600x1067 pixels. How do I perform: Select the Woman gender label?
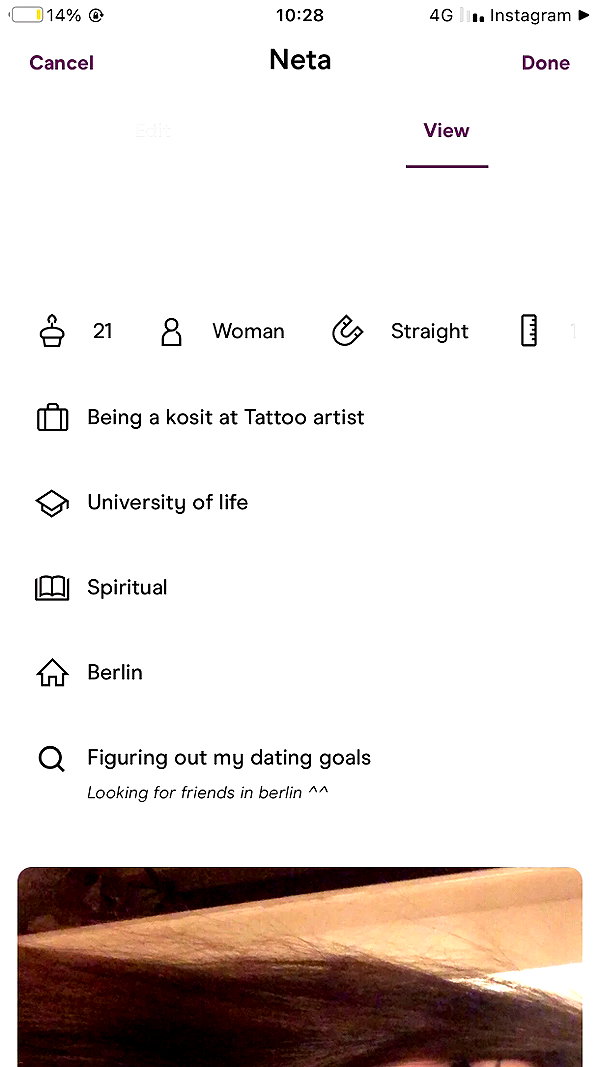click(248, 331)
